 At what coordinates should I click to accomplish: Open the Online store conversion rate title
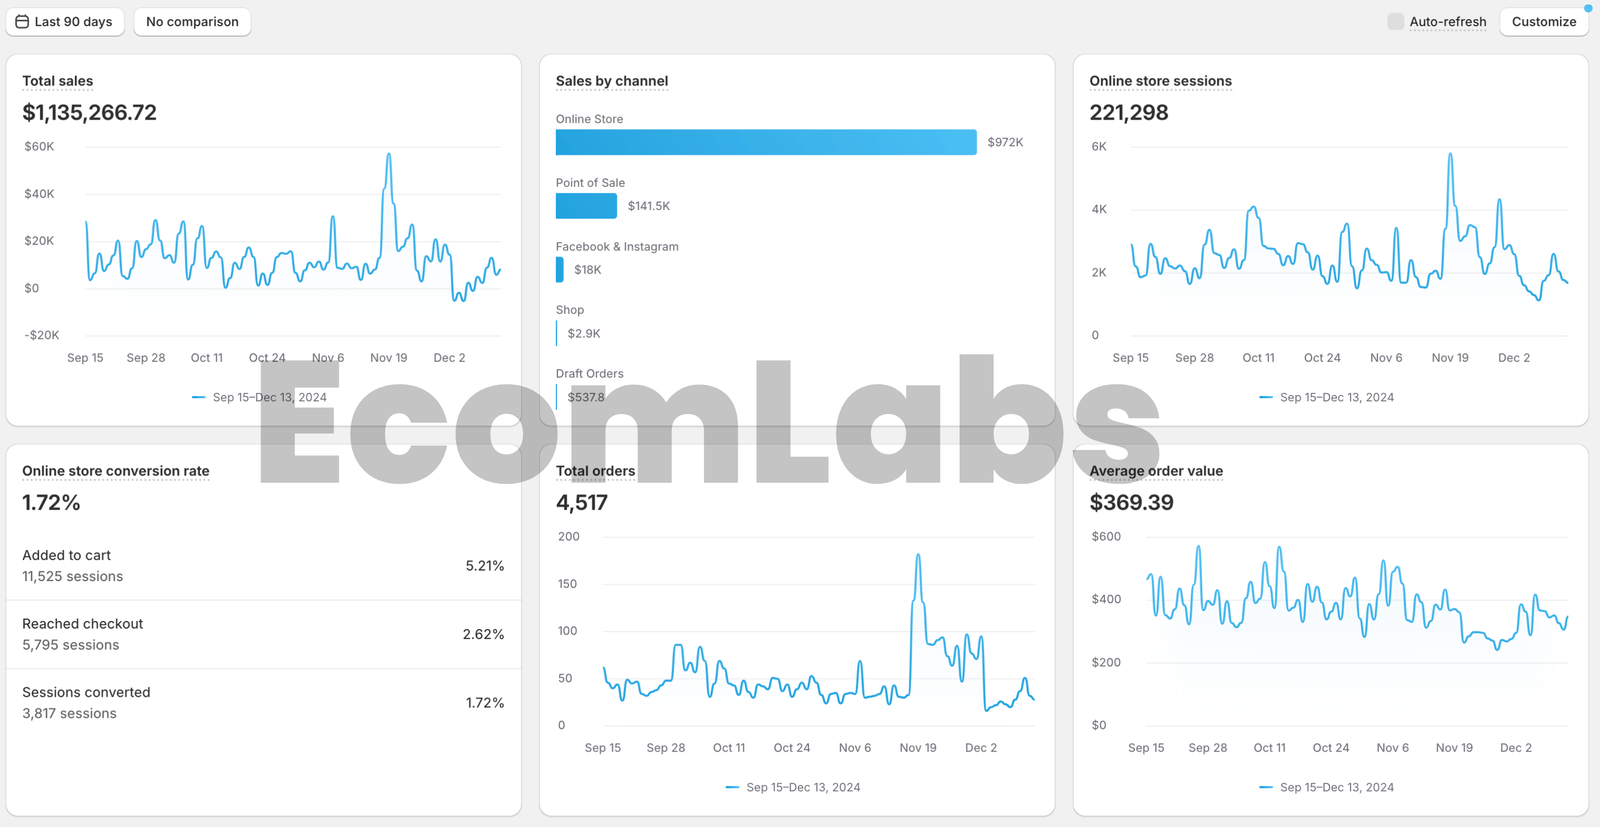point(116,471)
